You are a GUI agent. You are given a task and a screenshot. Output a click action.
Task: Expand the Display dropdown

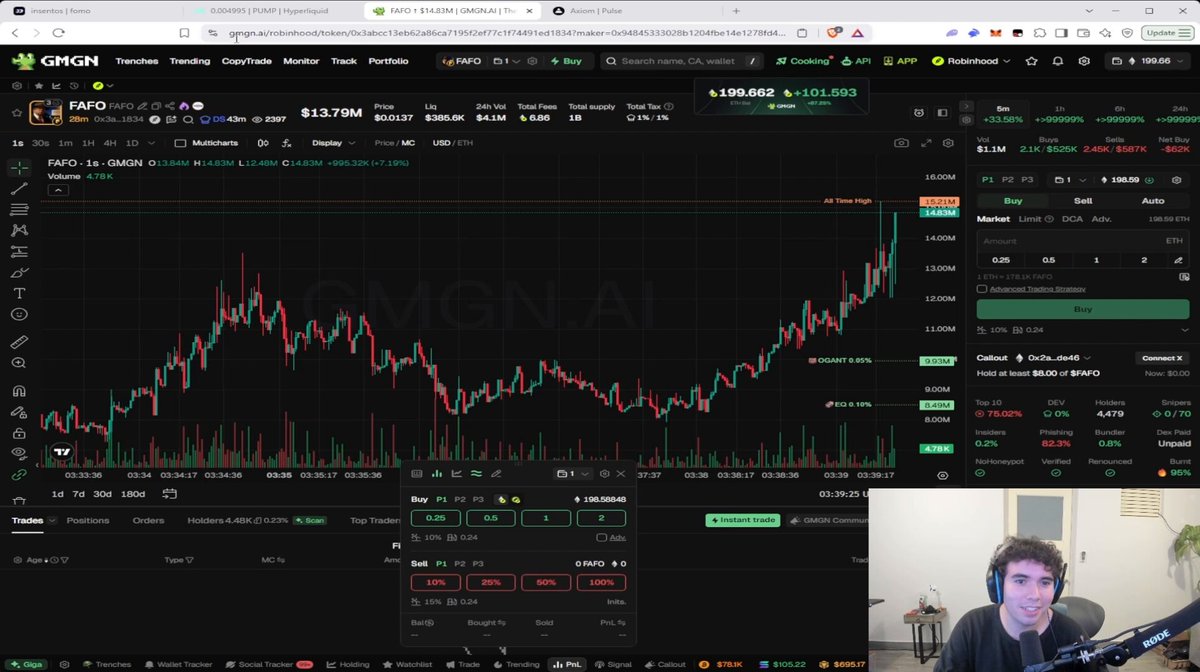tap(333, 143)
